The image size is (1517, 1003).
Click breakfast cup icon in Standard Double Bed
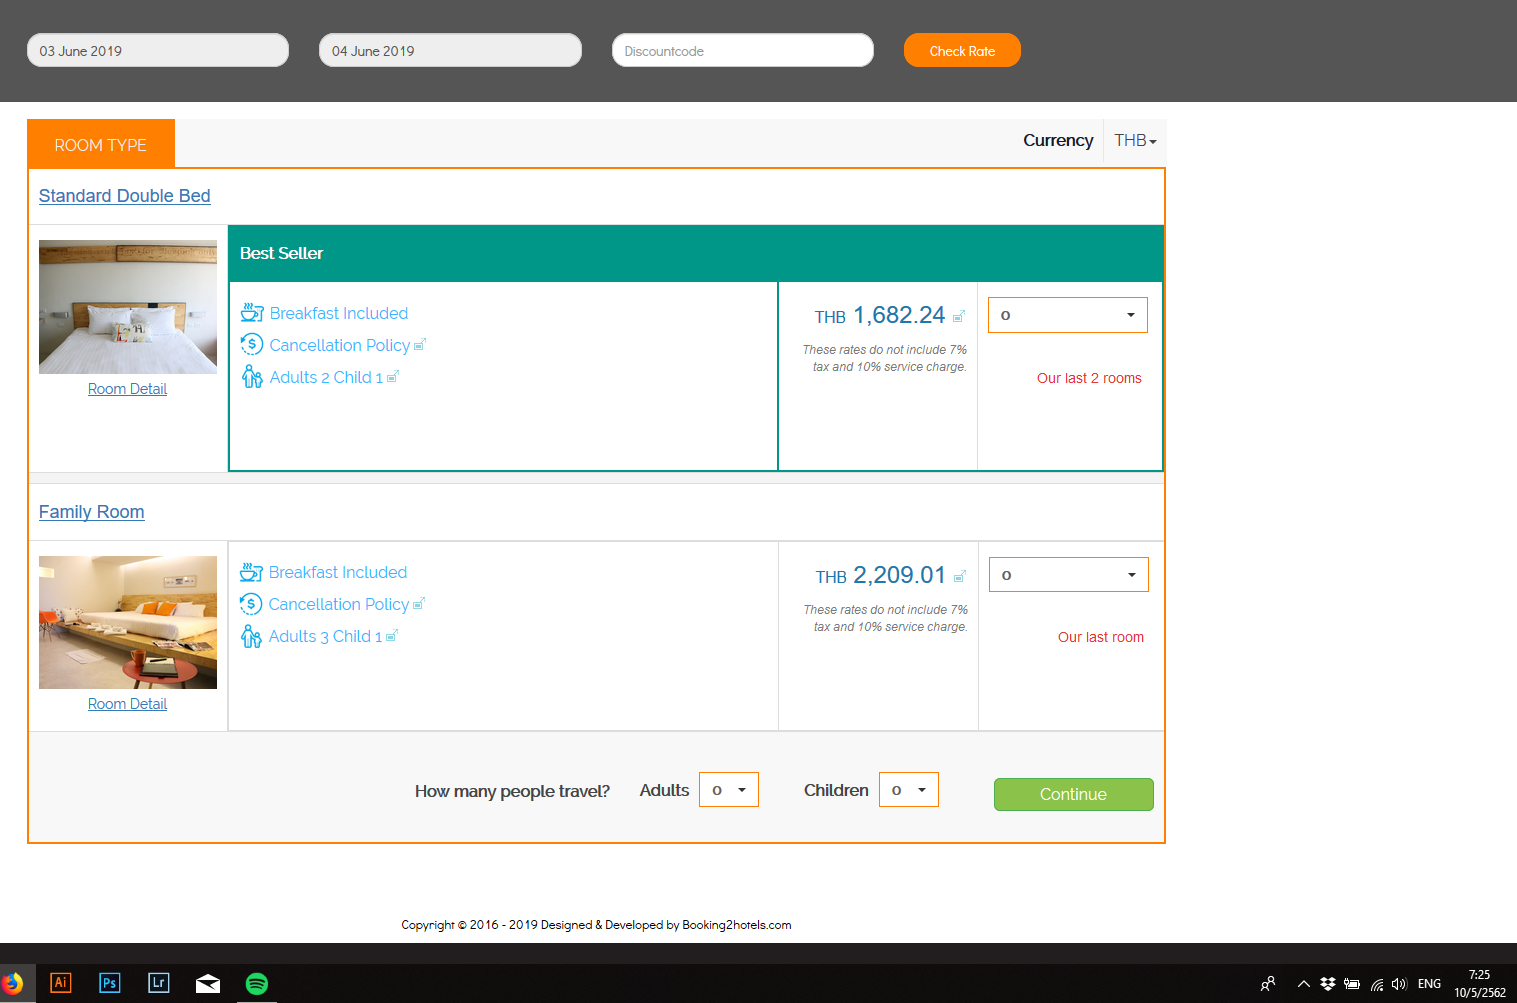click(252, 313)
